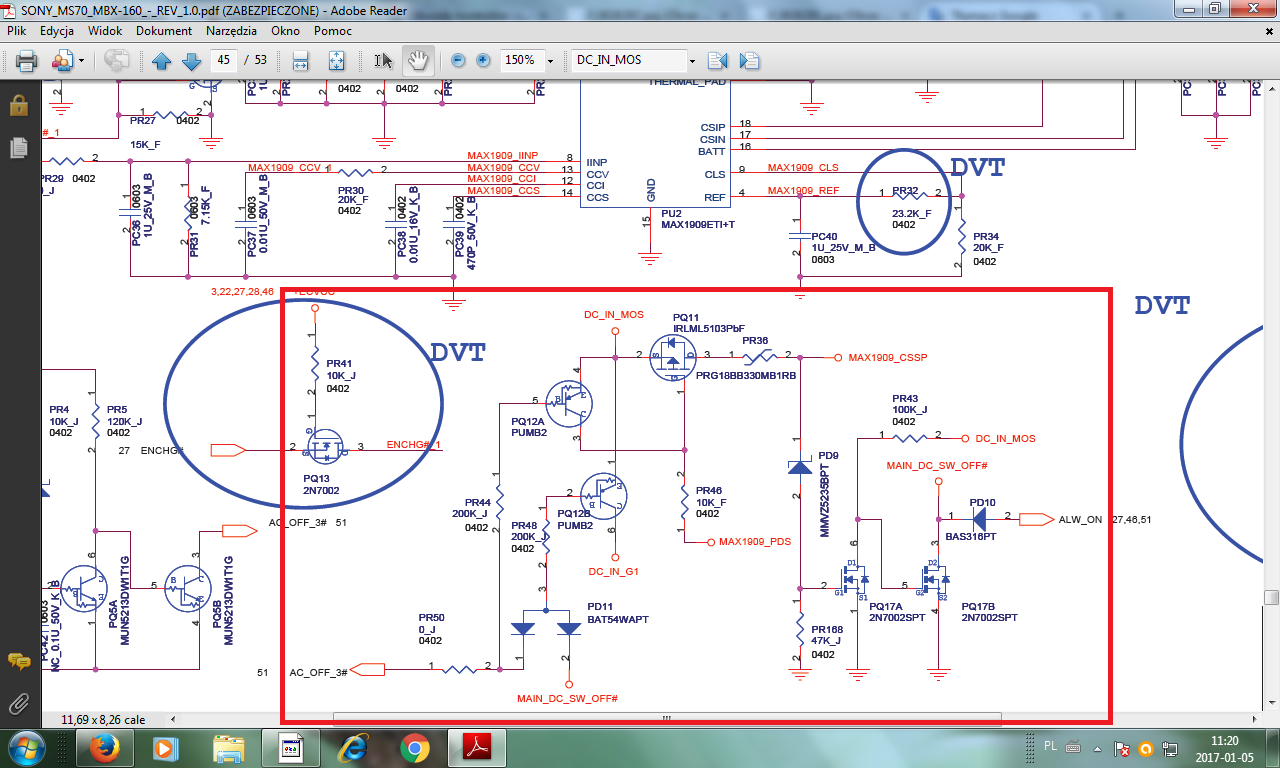Click the zoom in plus button
The image size is (1280, 768).
483,60
